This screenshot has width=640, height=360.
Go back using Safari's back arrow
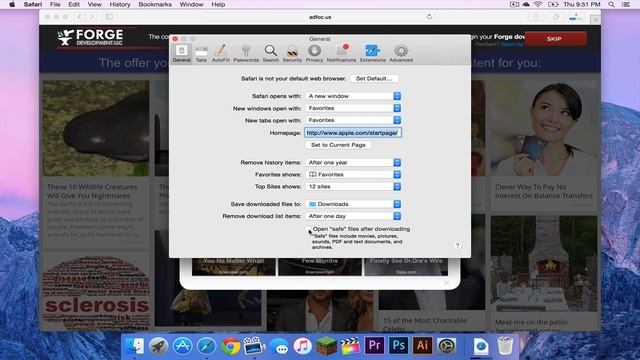point(79,17)
